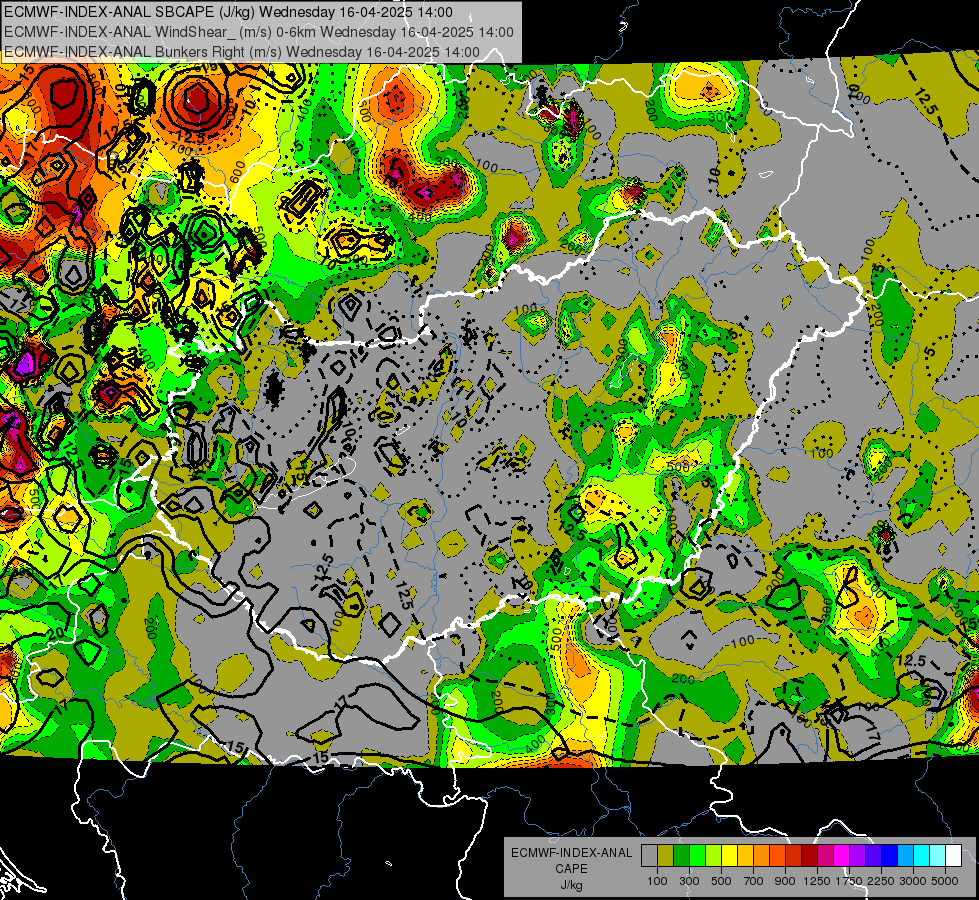
Task: Click the pure blue legend swatch
Action: (x=890, y=855)
